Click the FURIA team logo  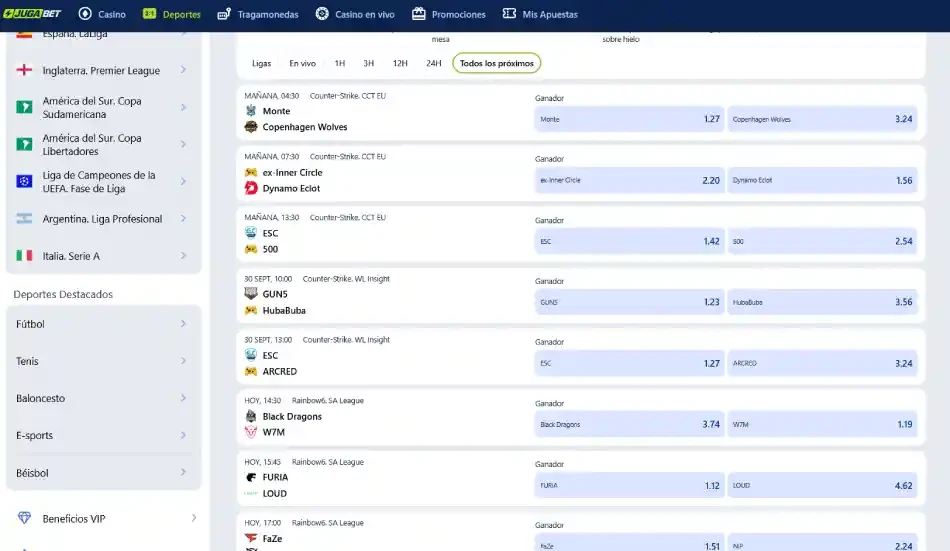pyautogui.click(x=251, y=477)
